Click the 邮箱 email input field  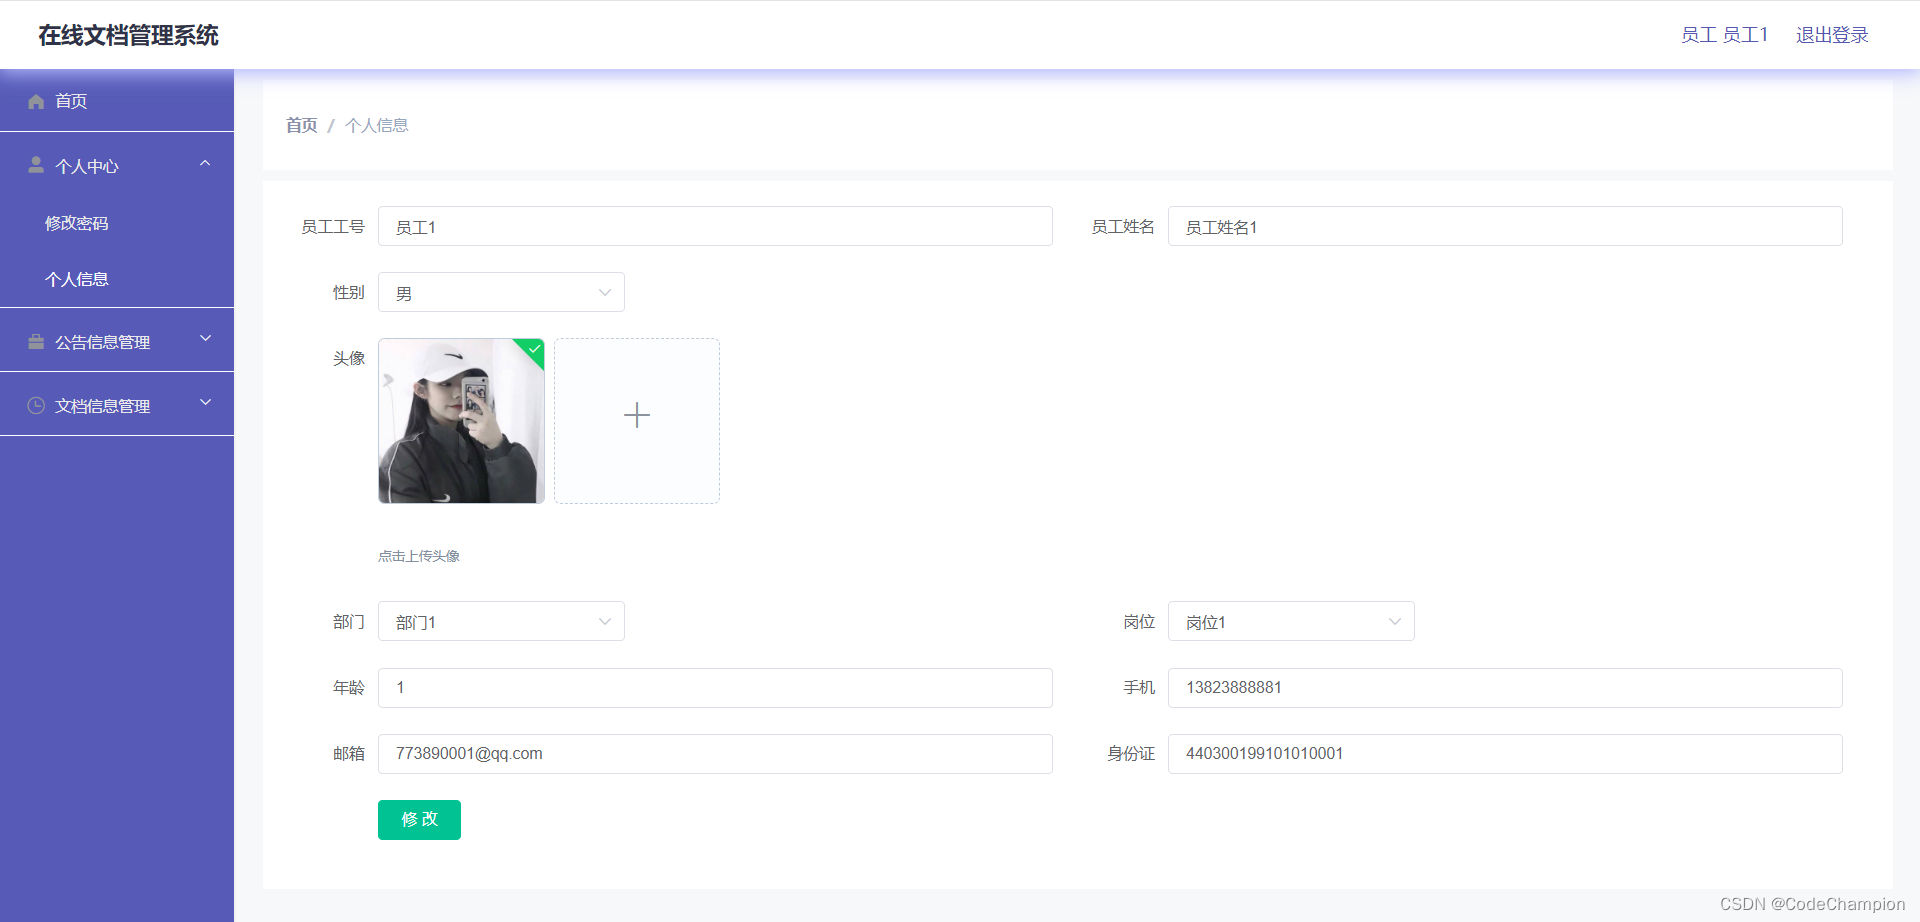click(715, 753)
